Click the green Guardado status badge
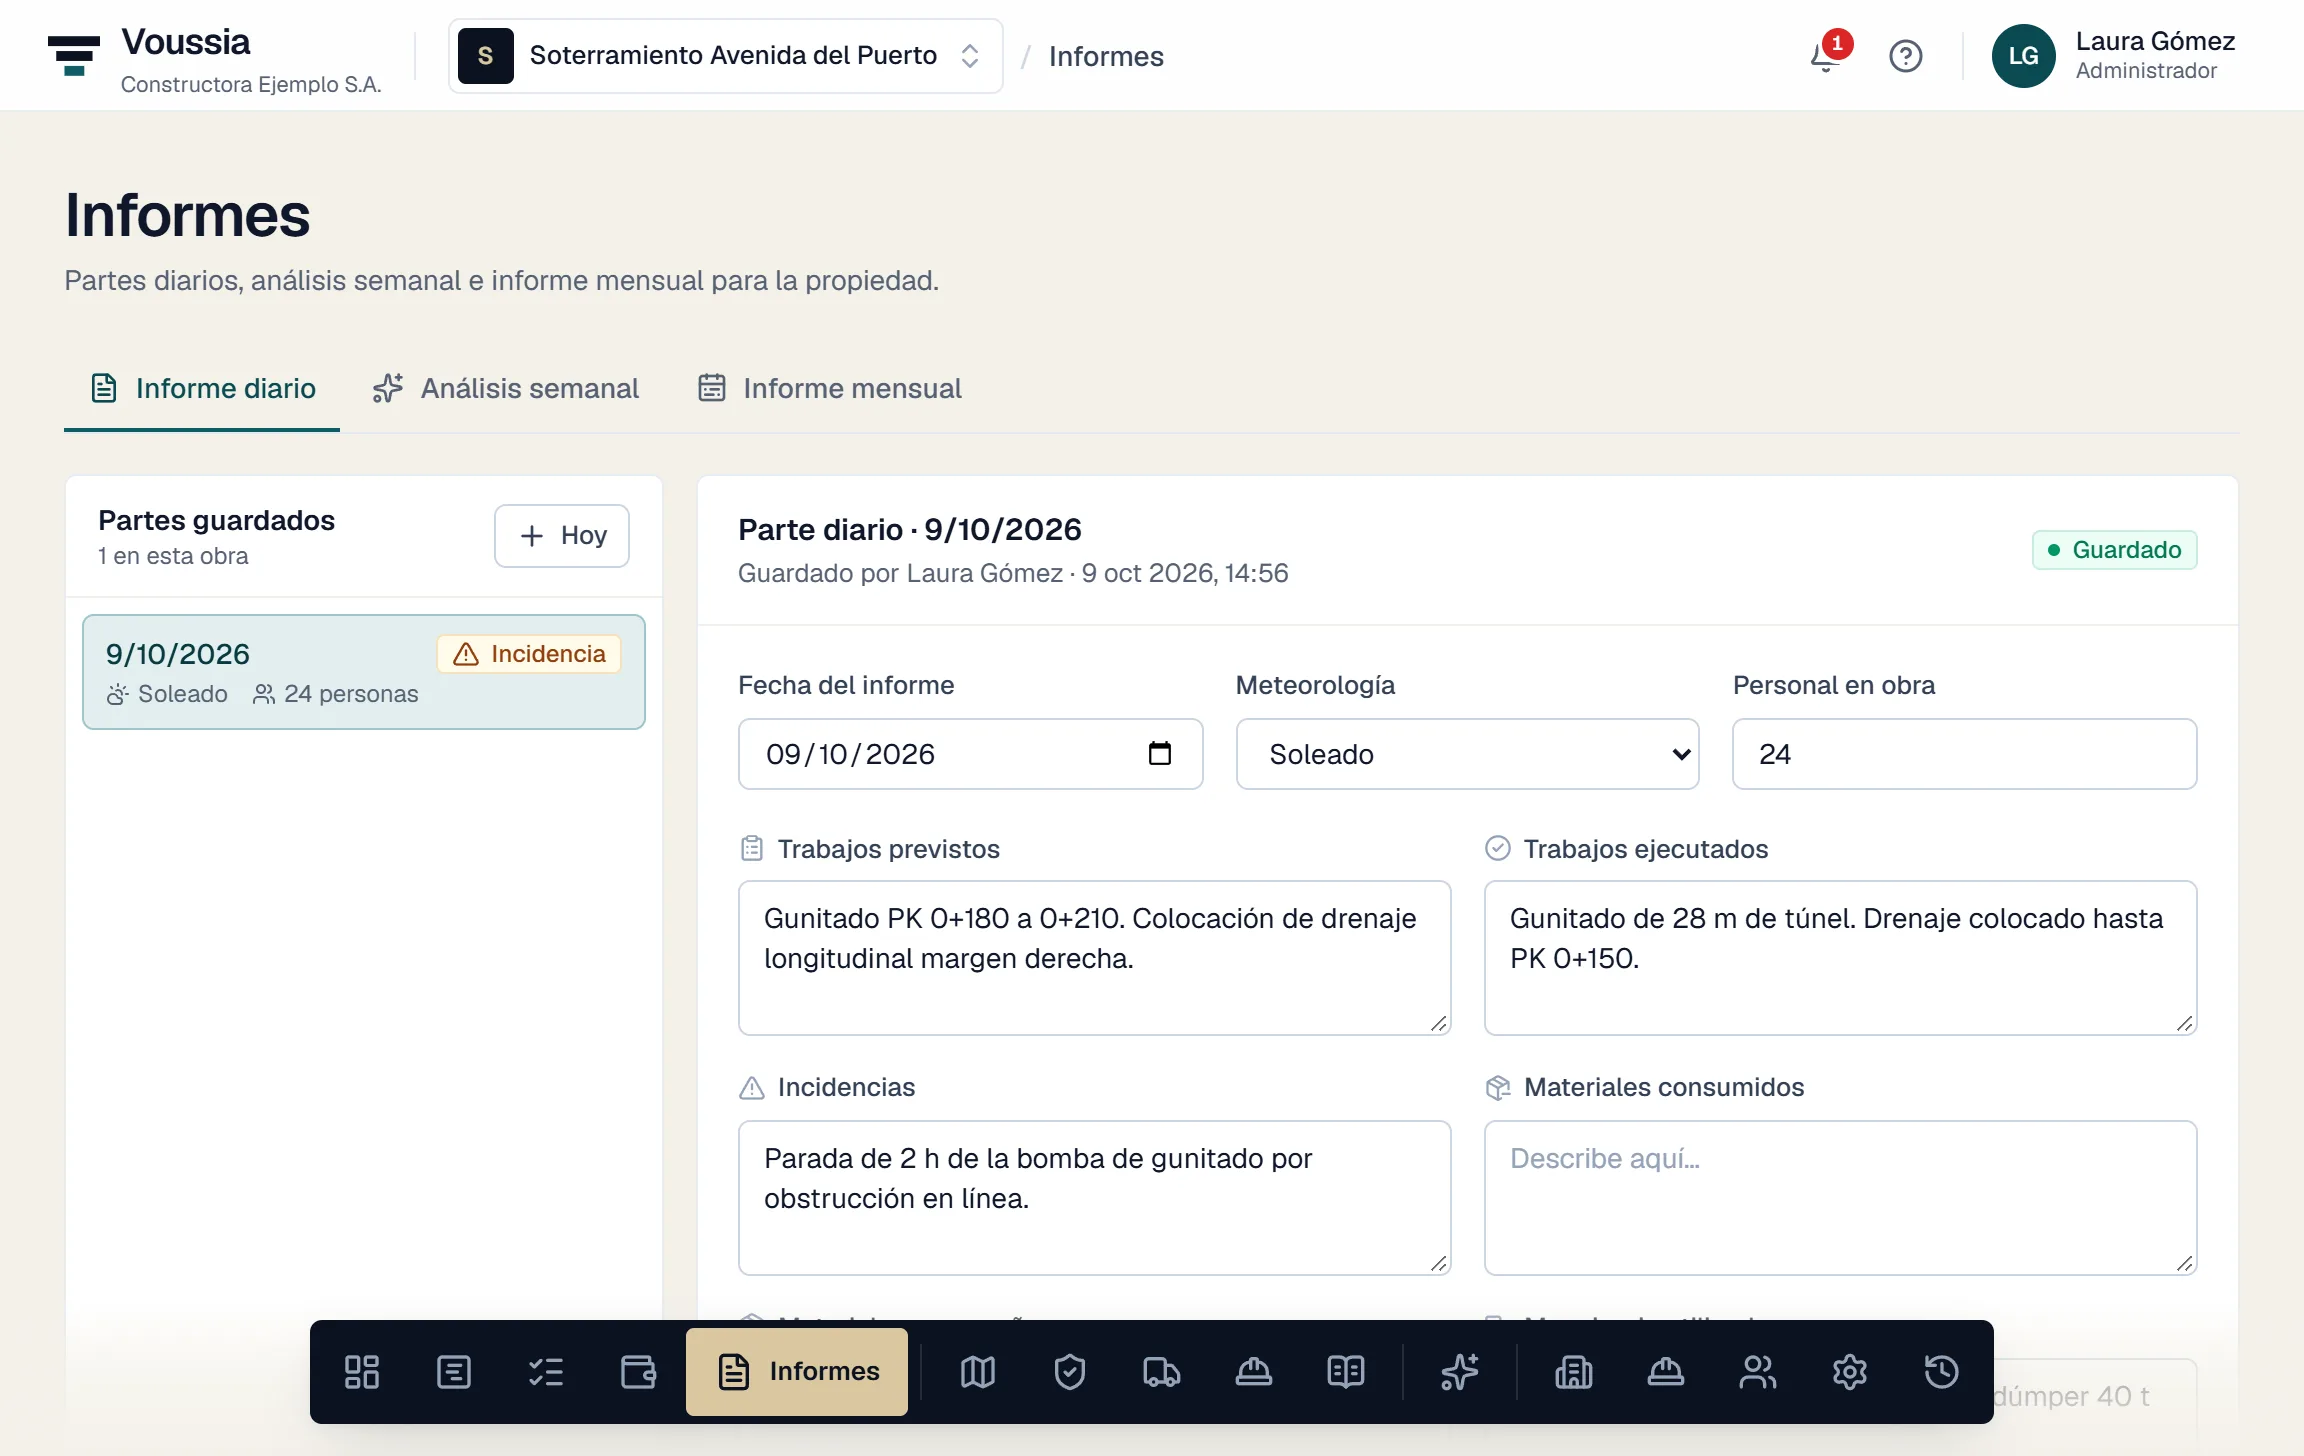Screen dimensions: 2304x1456 coord(2114,550)
